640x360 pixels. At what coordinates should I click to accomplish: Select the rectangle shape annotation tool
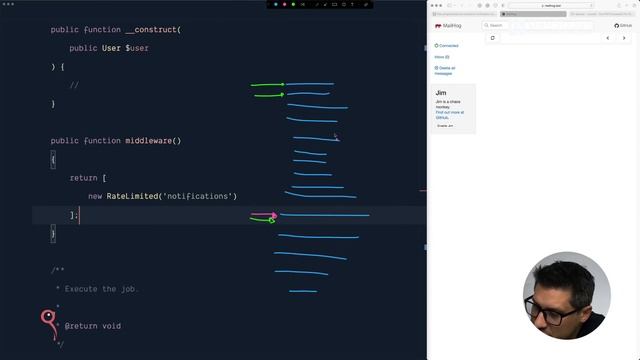pos(334,4)
